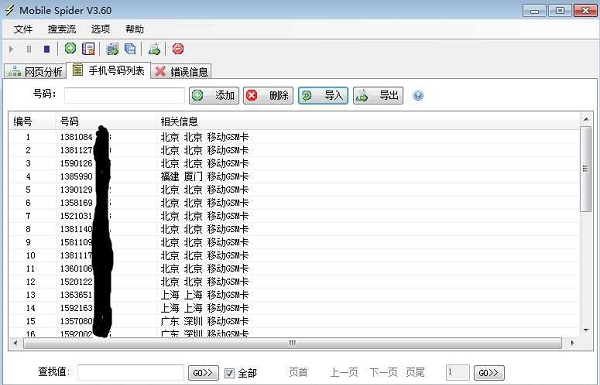Open the 帮助 menu

coord(135,29)
